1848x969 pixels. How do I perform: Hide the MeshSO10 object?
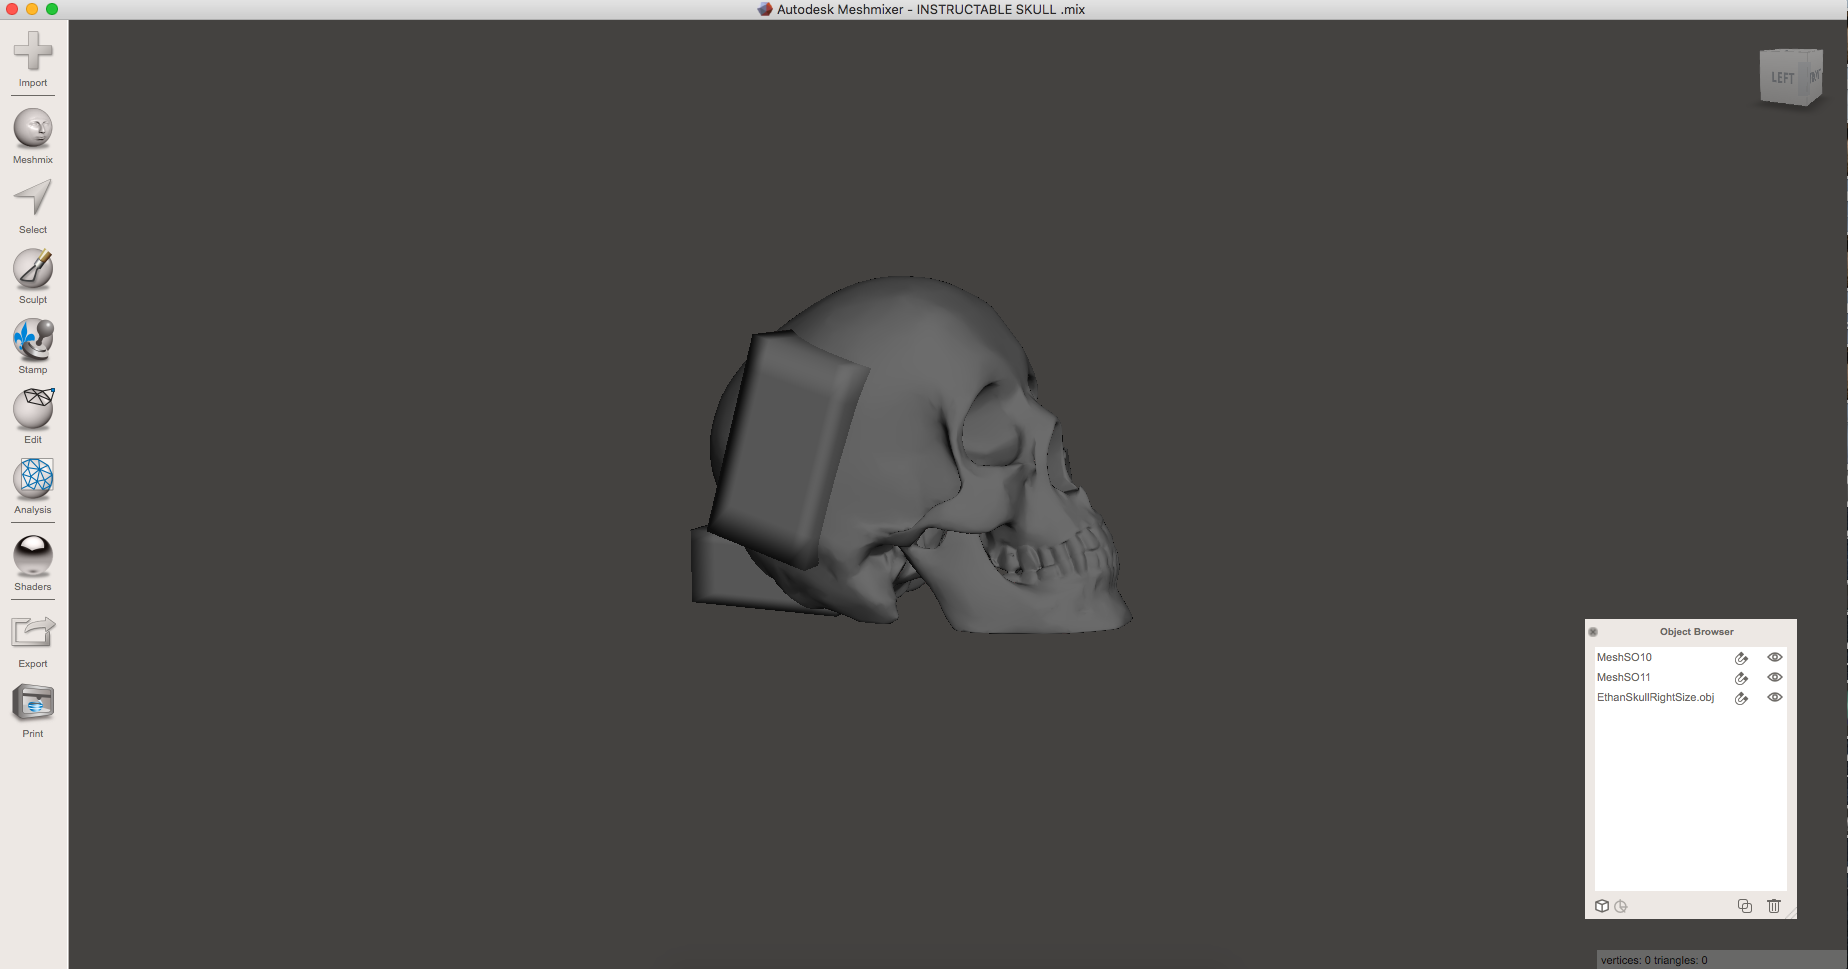click(1775, 657)
